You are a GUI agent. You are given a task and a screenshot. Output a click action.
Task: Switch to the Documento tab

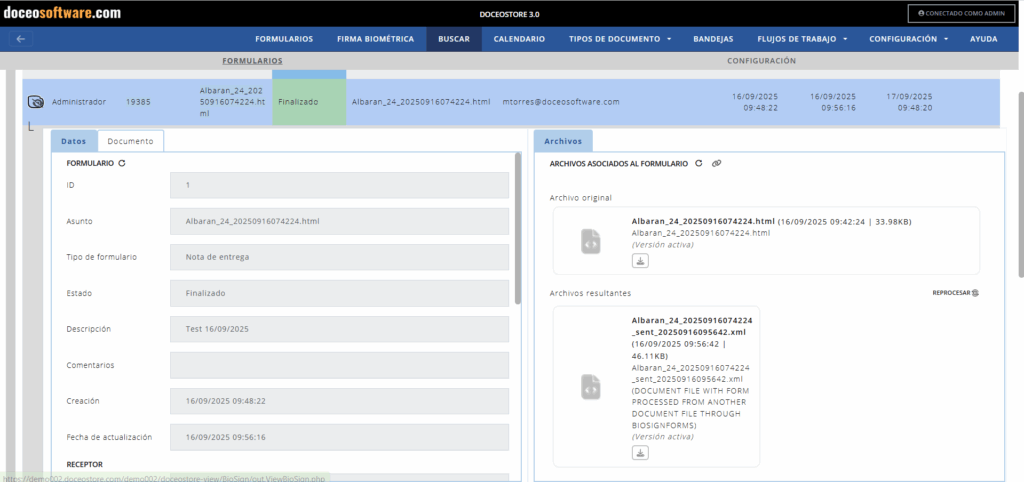pos(131,141)
